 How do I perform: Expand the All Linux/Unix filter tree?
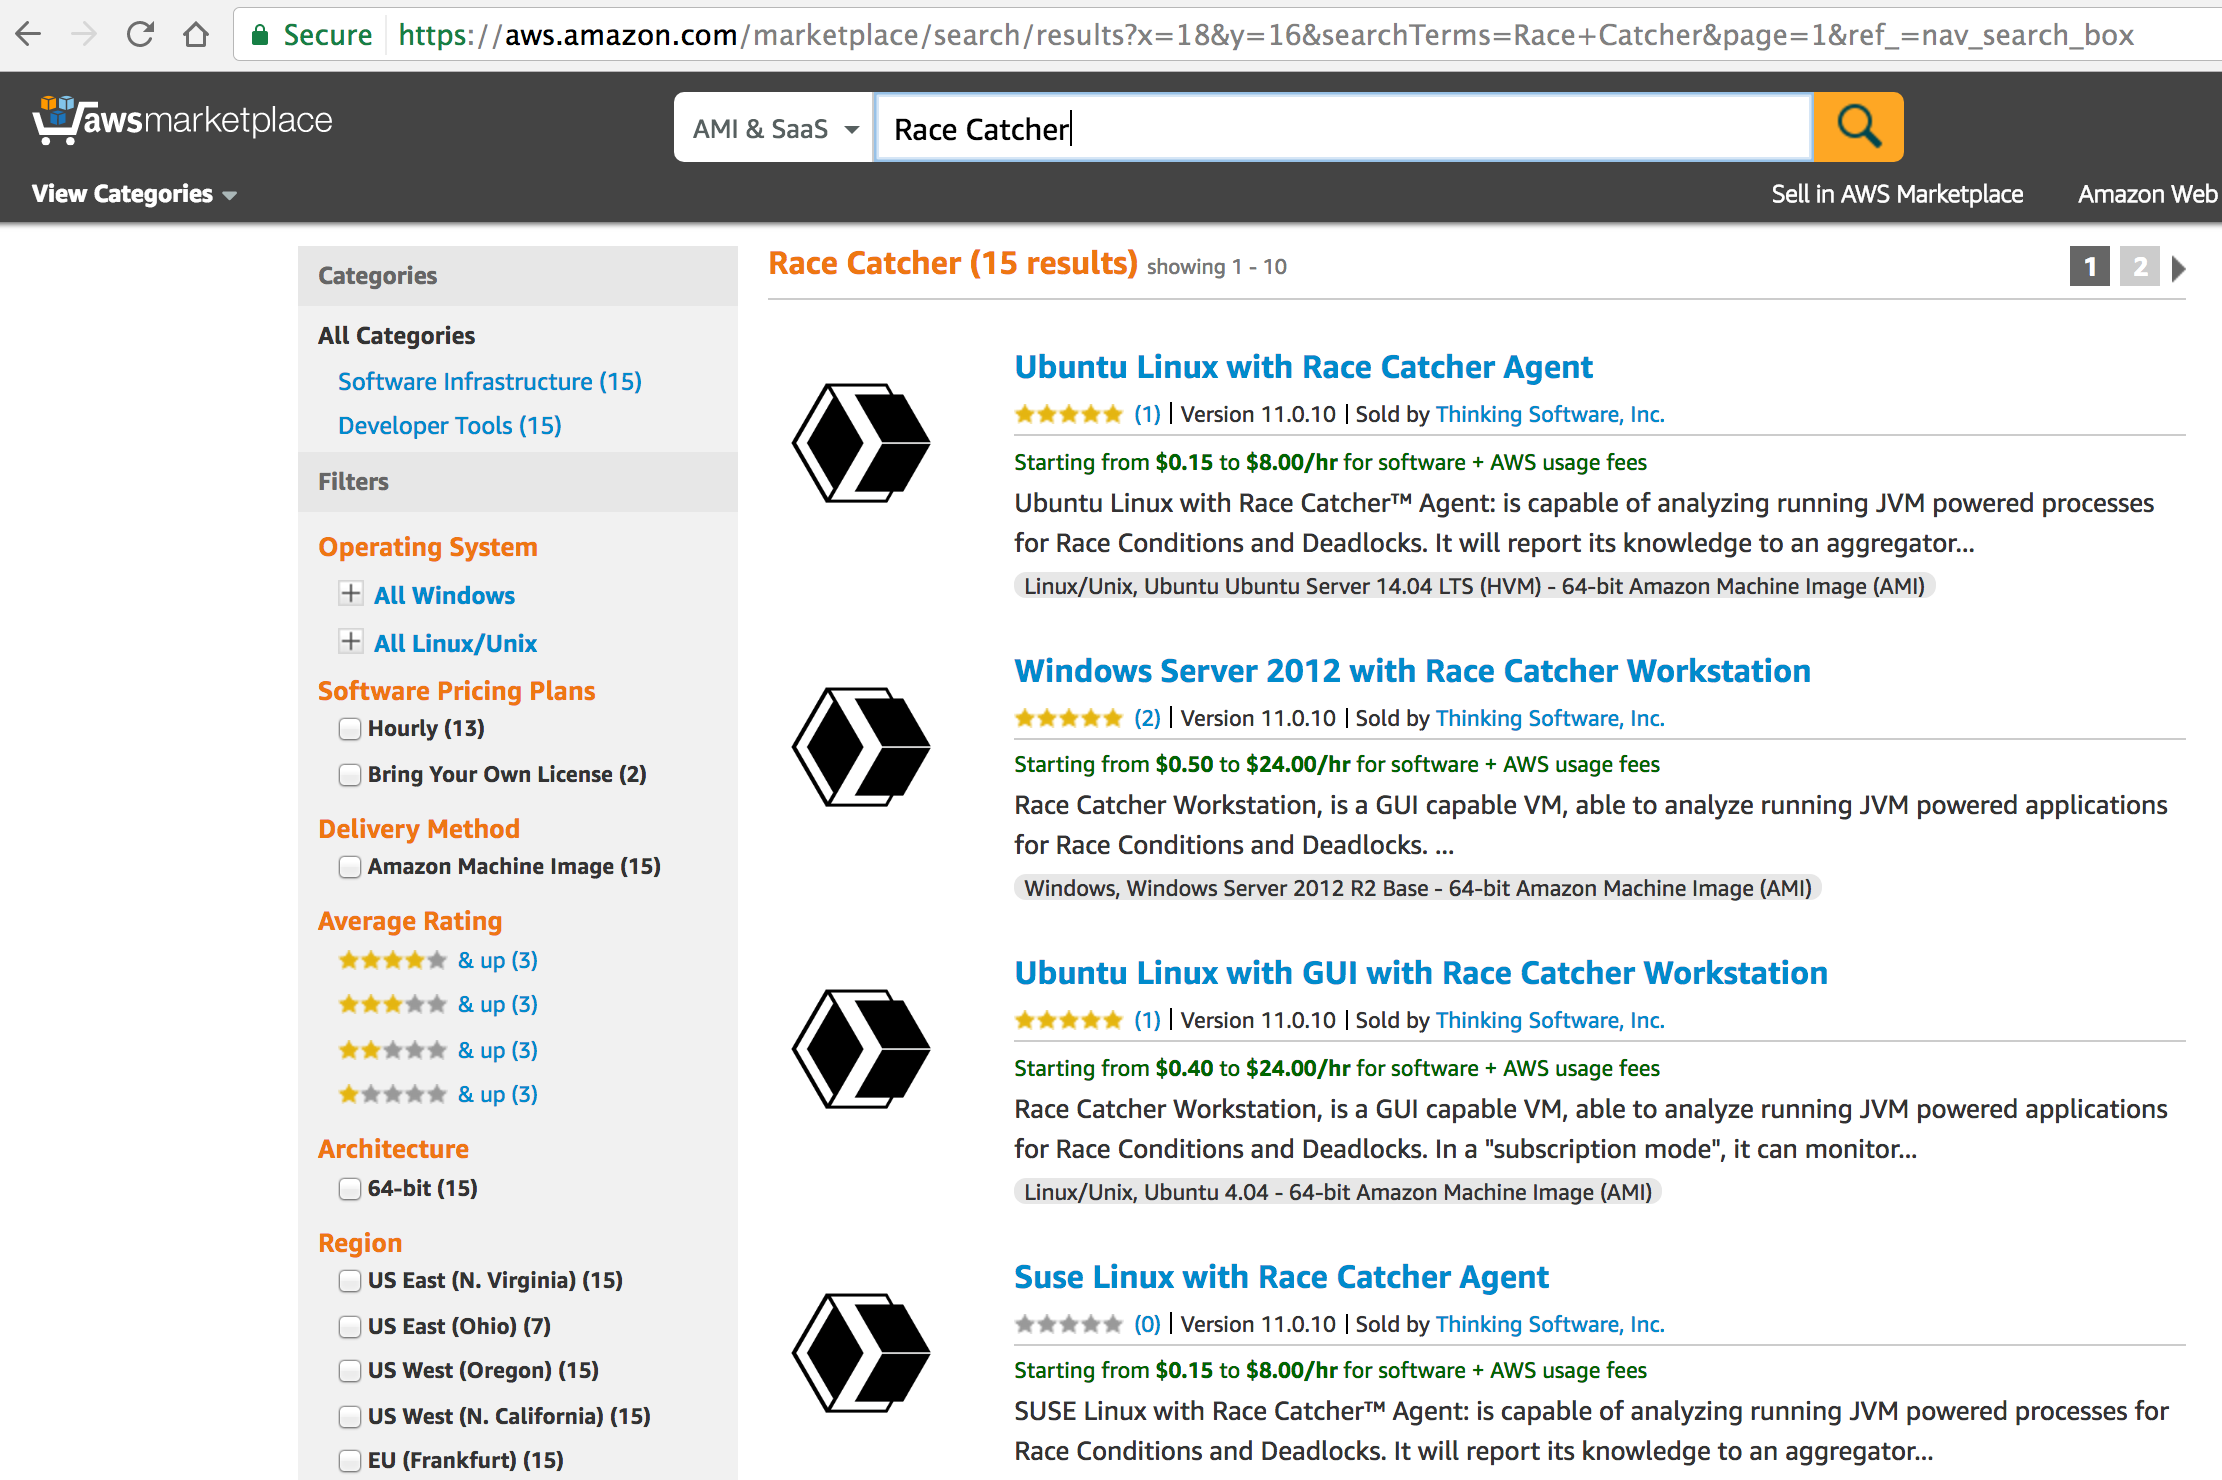[351, 642]
